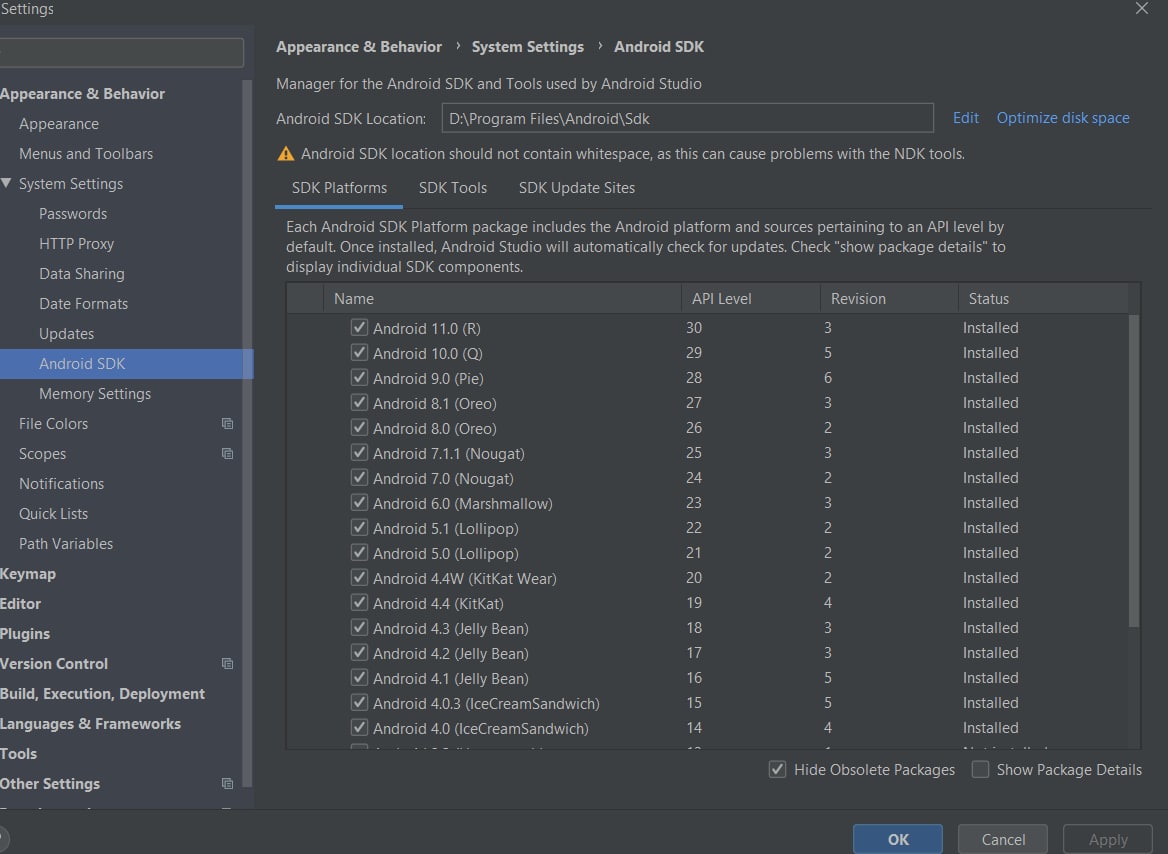1168x854 pixels.
Task: Click the Optimize disk space link
Action: (x=1063, y=118)
